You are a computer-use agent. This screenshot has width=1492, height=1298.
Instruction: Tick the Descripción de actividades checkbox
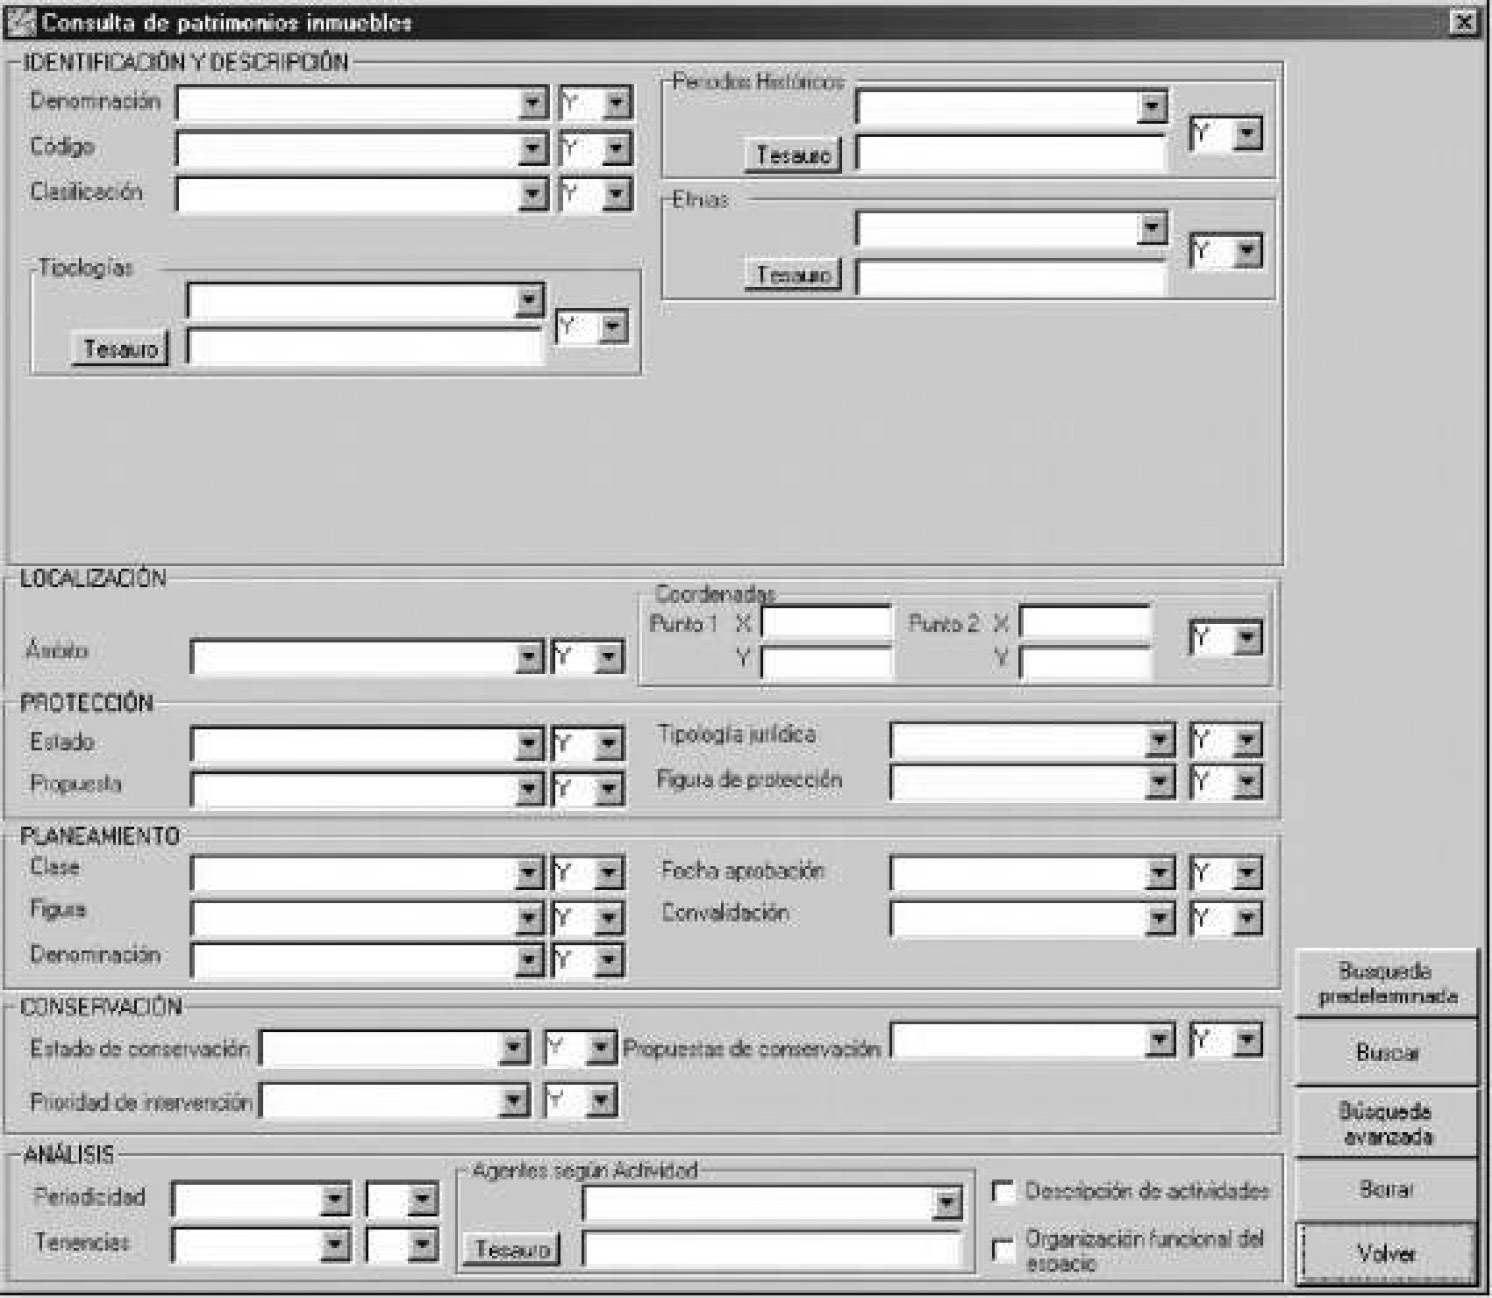click(x=1002, y=1192)
